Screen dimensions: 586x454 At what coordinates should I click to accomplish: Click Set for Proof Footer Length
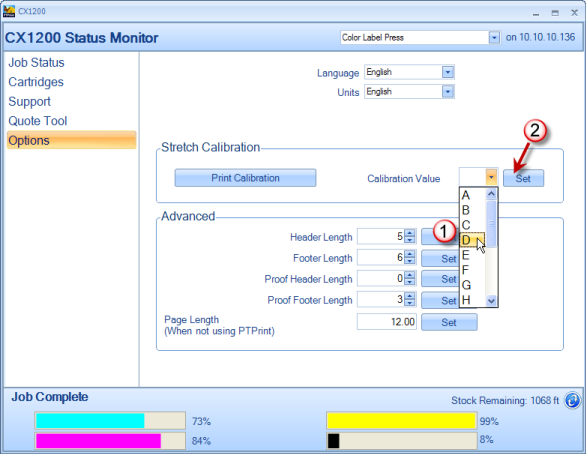pyautogui.click(x=440, y=300)
